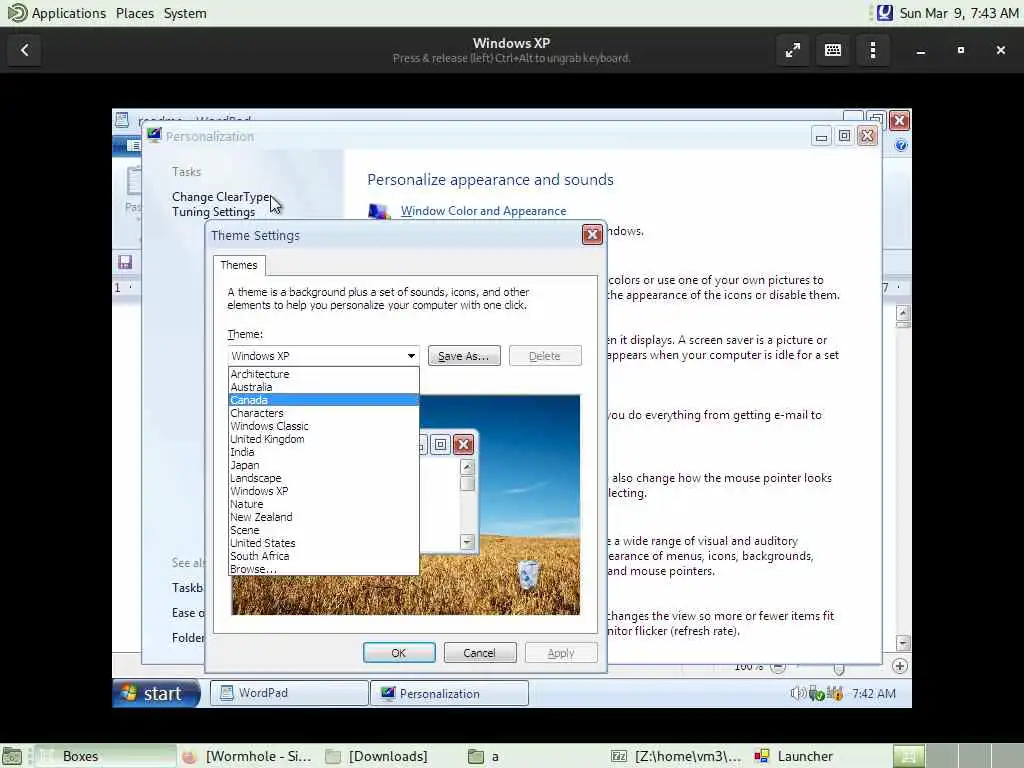Screen dimensions: 1024x768
Task: Click WordPad zoom out minus button
Action: (x=778, y=667)
